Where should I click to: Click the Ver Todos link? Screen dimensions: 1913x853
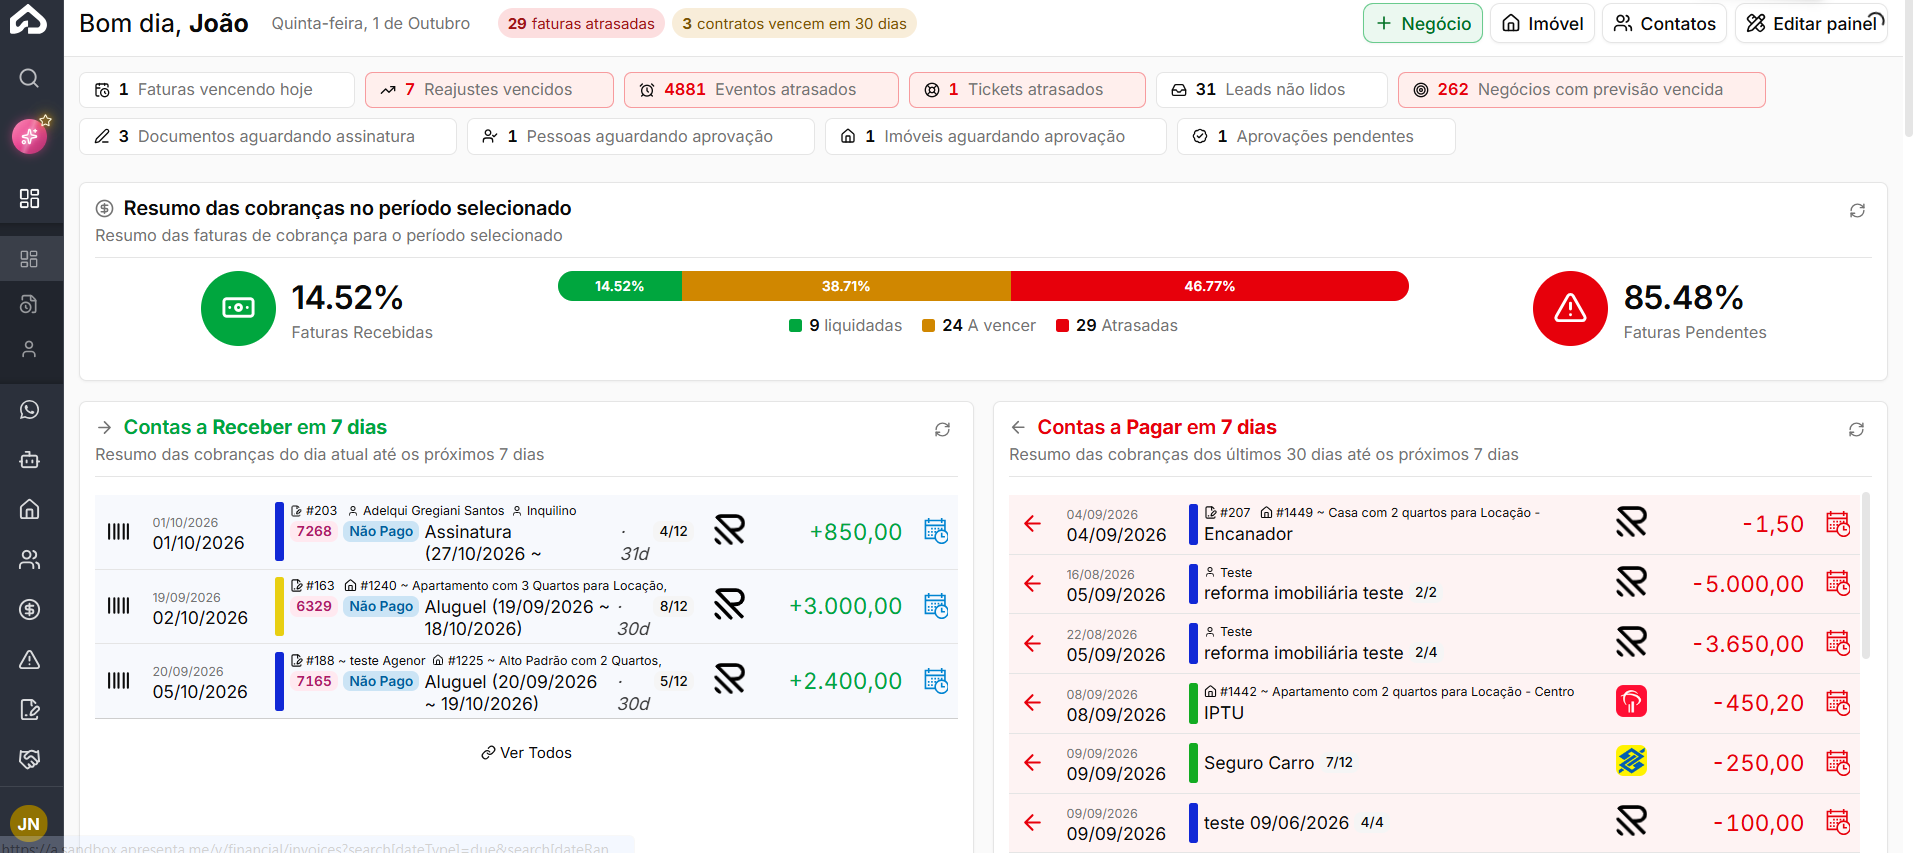click(x=526, y=753)
